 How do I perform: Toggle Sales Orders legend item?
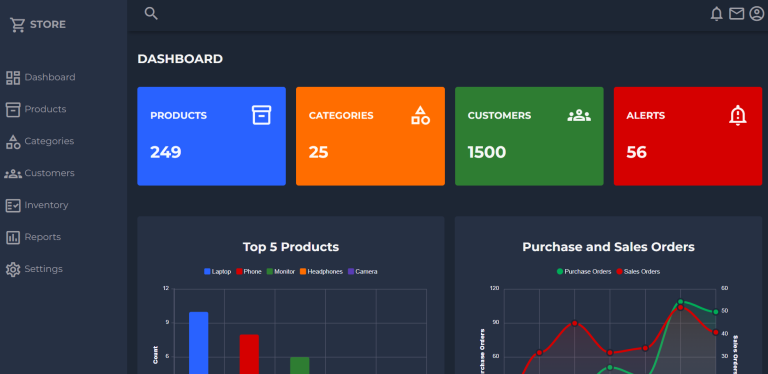638,272
